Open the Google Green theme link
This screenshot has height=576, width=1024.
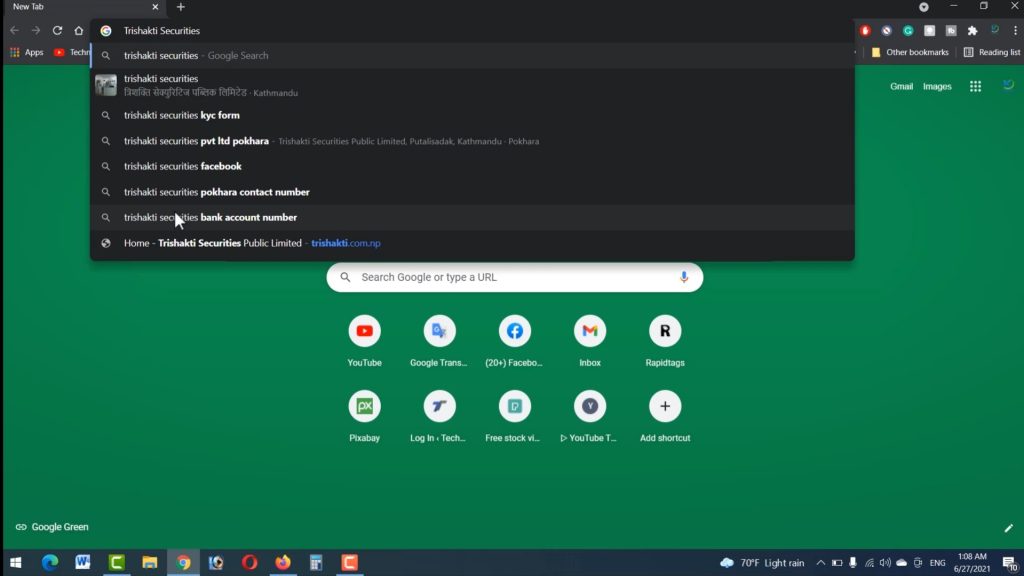(52, 527)
